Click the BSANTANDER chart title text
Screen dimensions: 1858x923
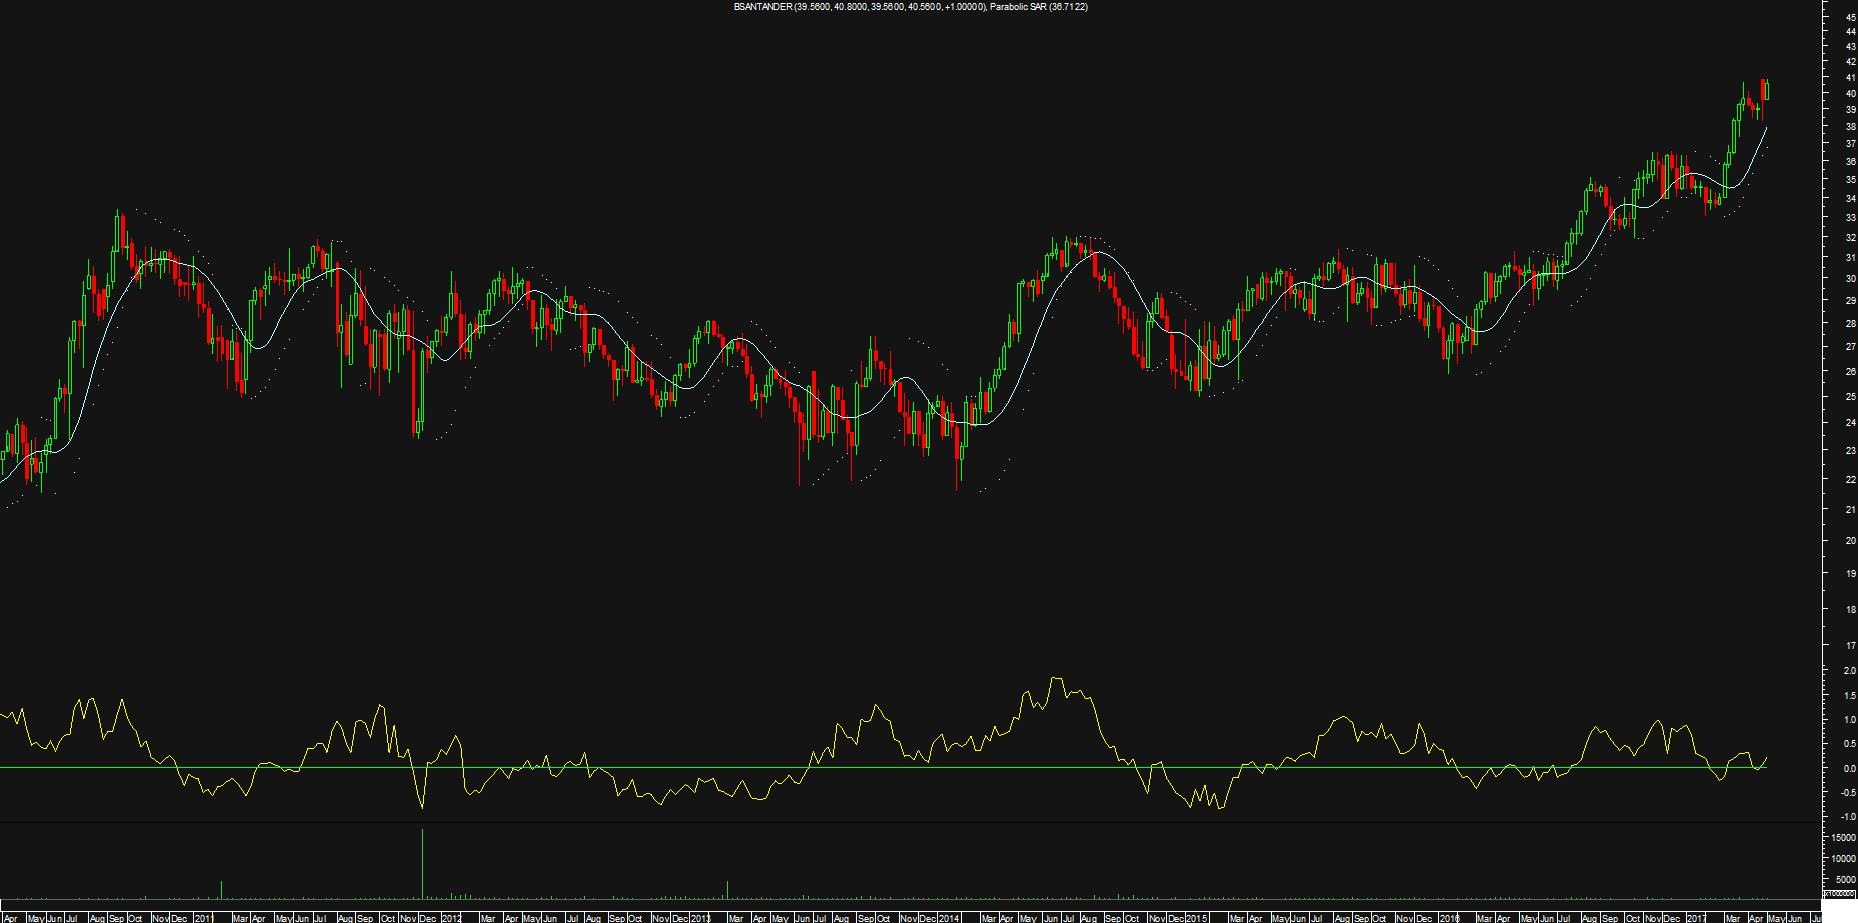click(x=910, y=7)
